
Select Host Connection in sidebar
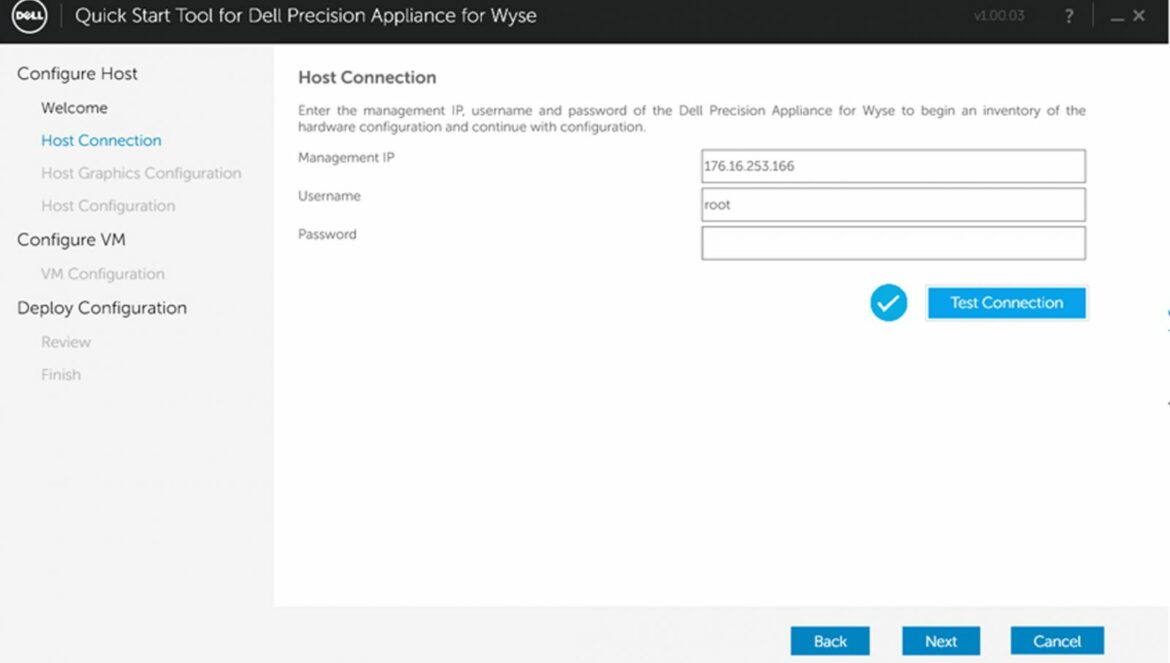click(x=101, y=140)
